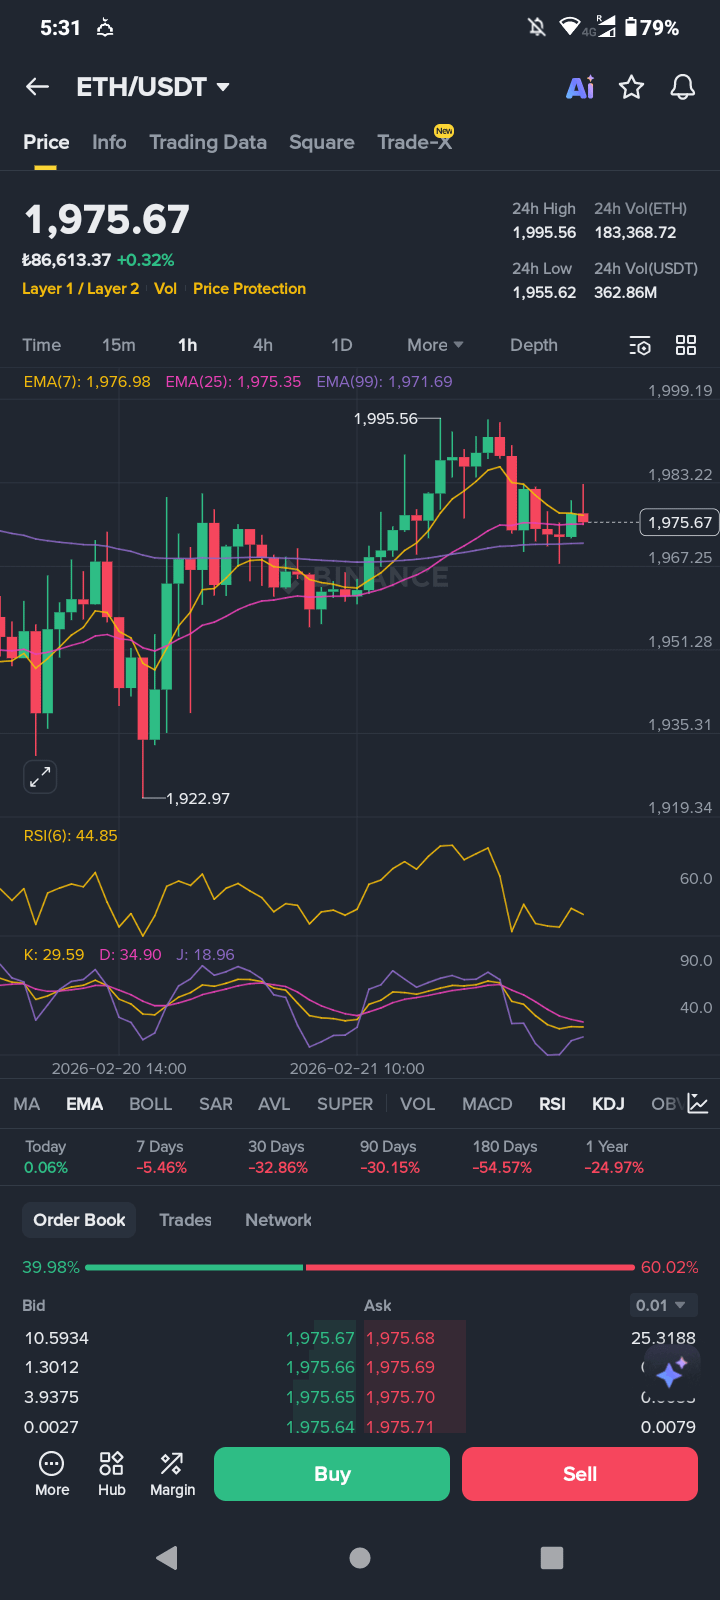Tap Android recent apps button
The width and height of the screenshot is (720, 1600).
click(x=552, y=1557)
